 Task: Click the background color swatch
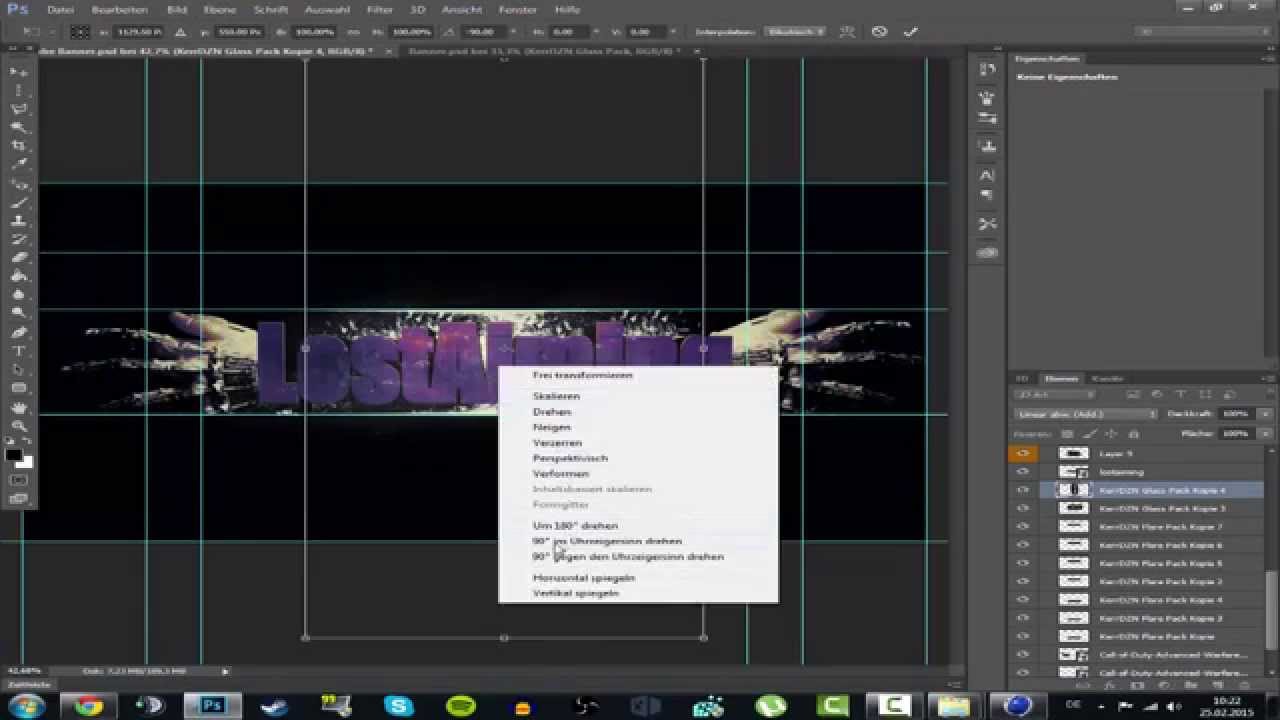[x=26, y=463]
